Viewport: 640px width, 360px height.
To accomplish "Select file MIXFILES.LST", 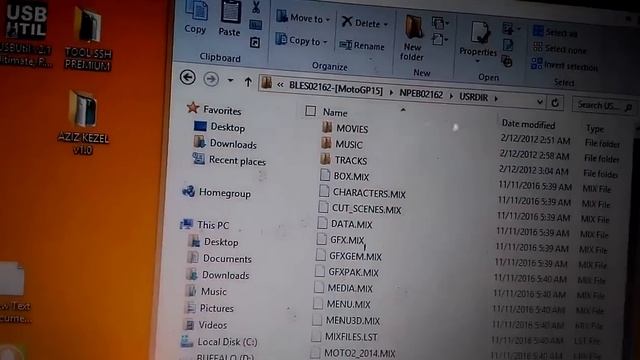I will (351, 337).
